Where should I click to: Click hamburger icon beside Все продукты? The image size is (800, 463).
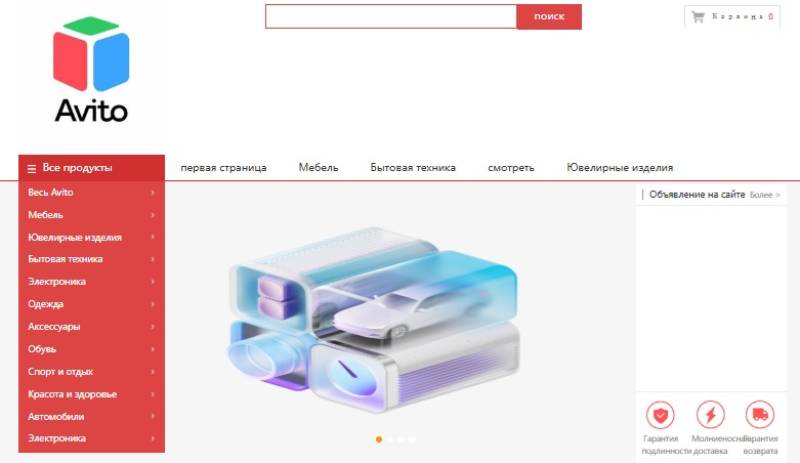[32, 168]
